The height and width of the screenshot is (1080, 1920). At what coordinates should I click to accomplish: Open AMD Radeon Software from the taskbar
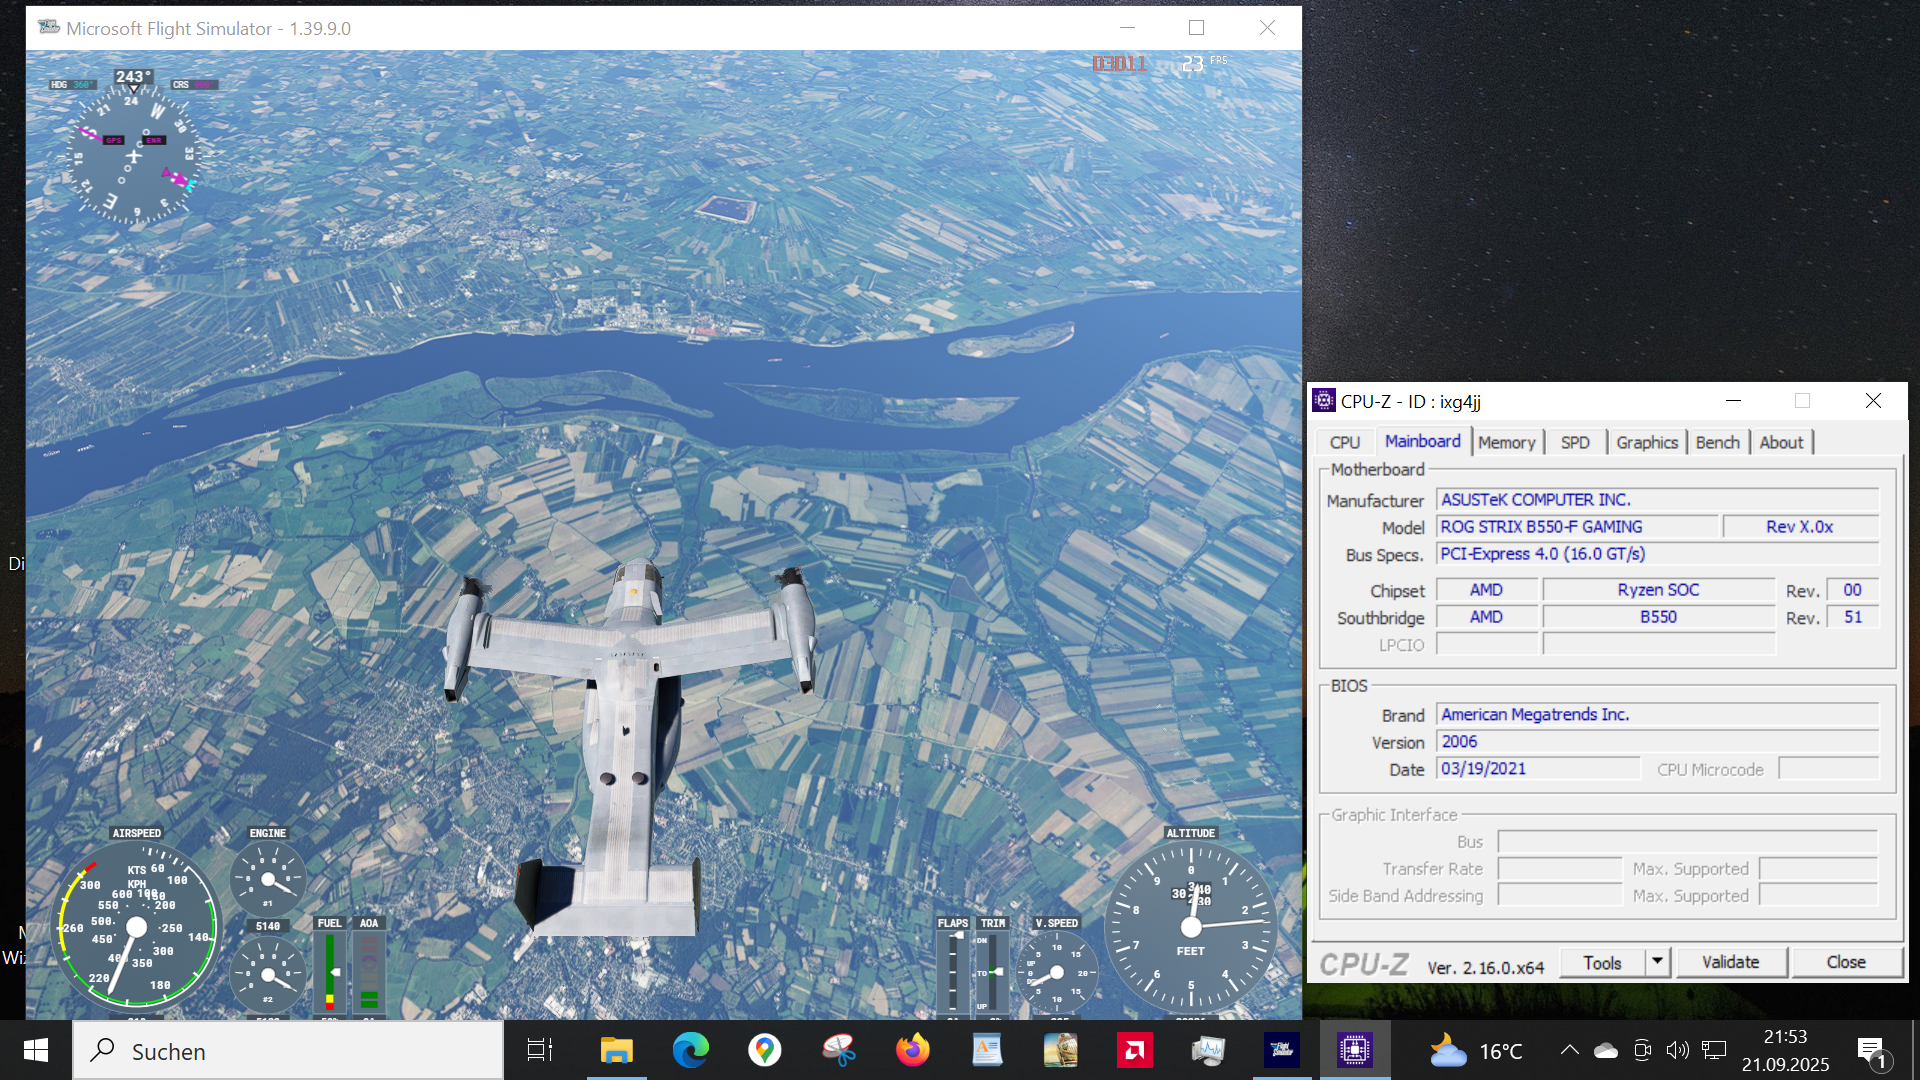pos(1135,1050)
